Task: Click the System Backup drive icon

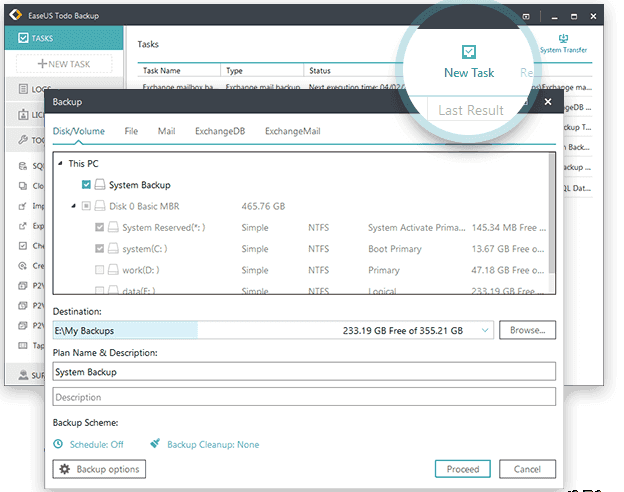Action: 100,185
